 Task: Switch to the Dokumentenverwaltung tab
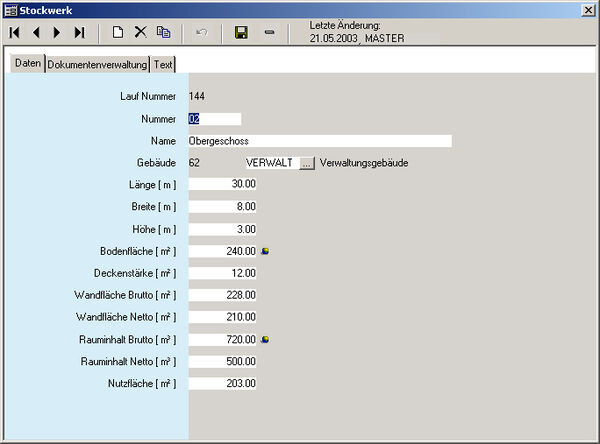97,64
